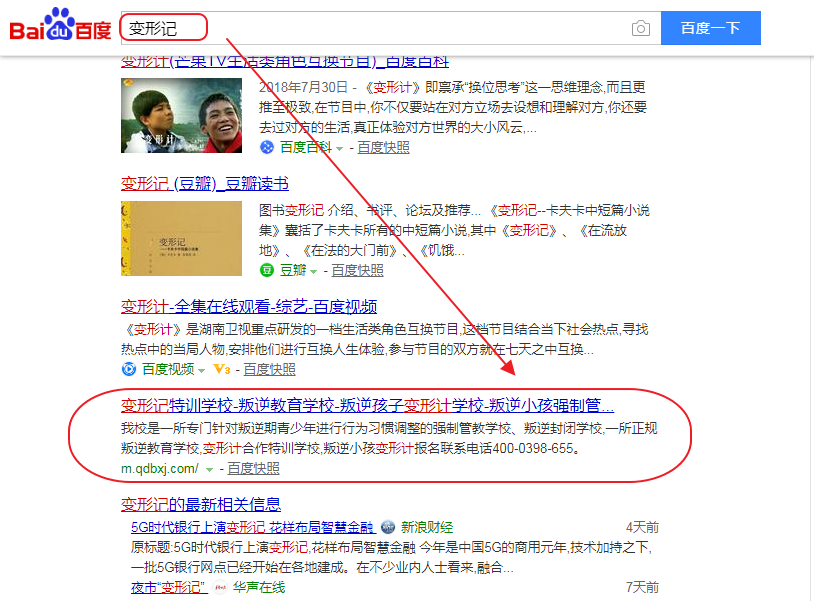Click the 新浪财经 news source icon
The image size is (814, 601).
click(388, 527)
